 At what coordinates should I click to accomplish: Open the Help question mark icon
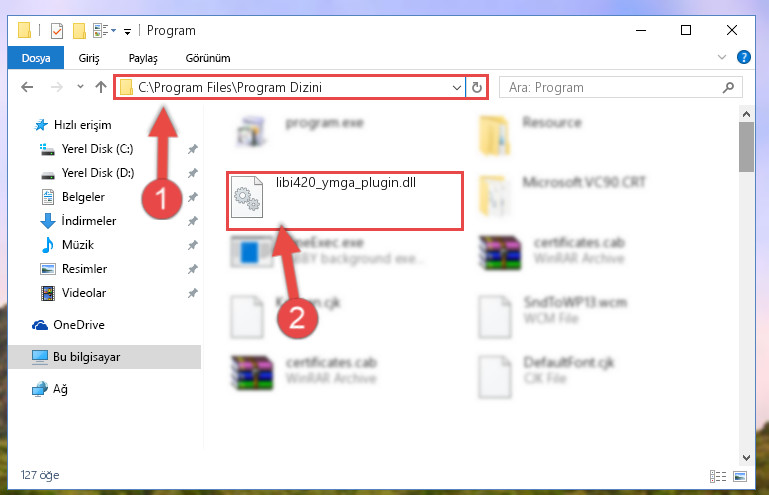tap(743, 57)
